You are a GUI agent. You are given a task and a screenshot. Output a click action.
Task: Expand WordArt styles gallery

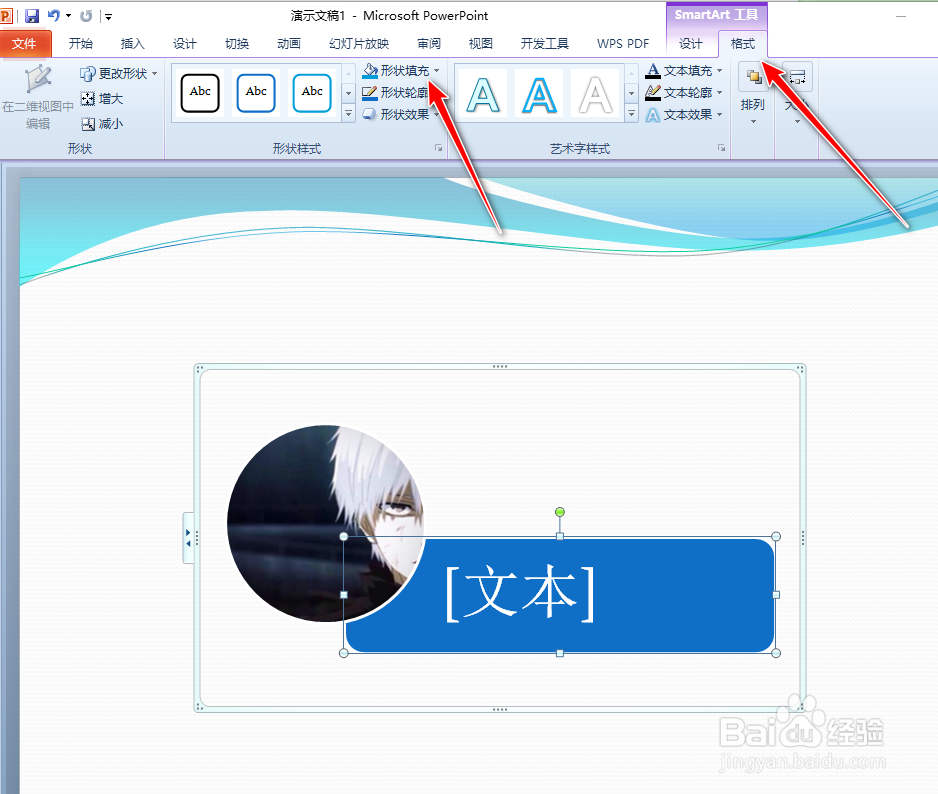click(631, 113)
